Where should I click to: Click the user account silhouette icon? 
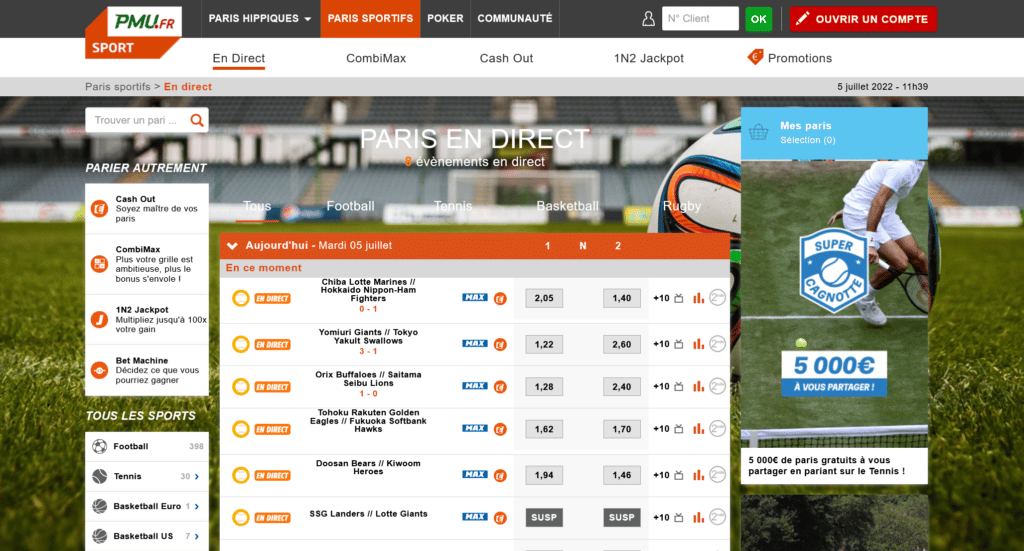(648, 19)
